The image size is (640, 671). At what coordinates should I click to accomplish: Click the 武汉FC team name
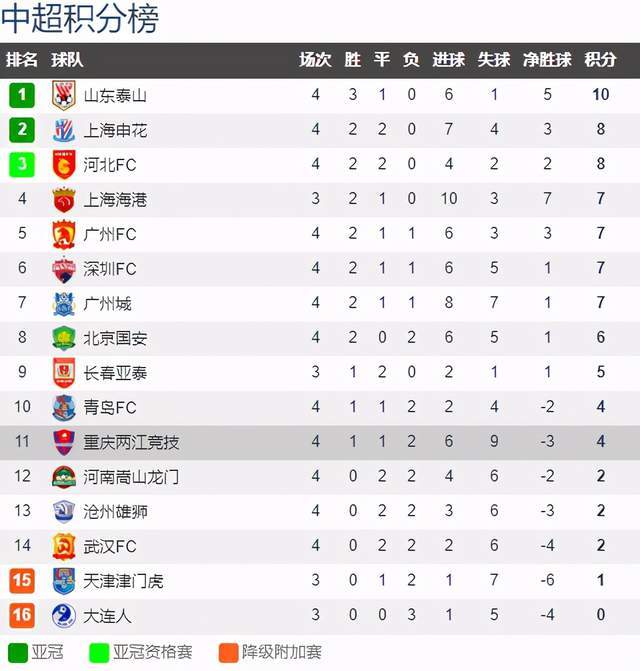click(x=110, y=546)
